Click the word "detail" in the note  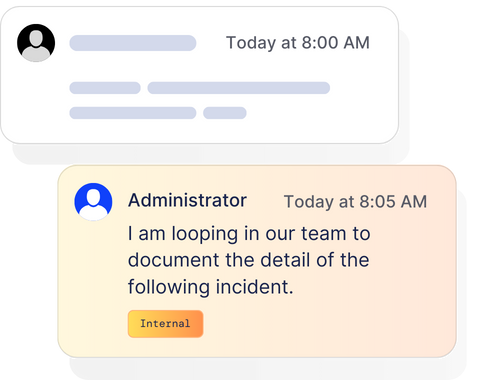285,260
